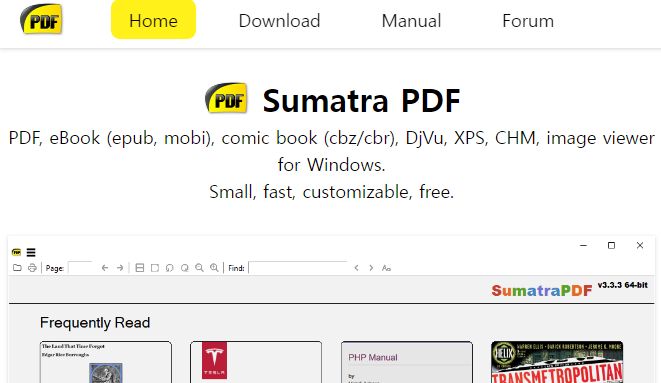Select the Fit Width continuous layout icon
Viewport: 661px width, 383px height.
[x=140, y=268]
